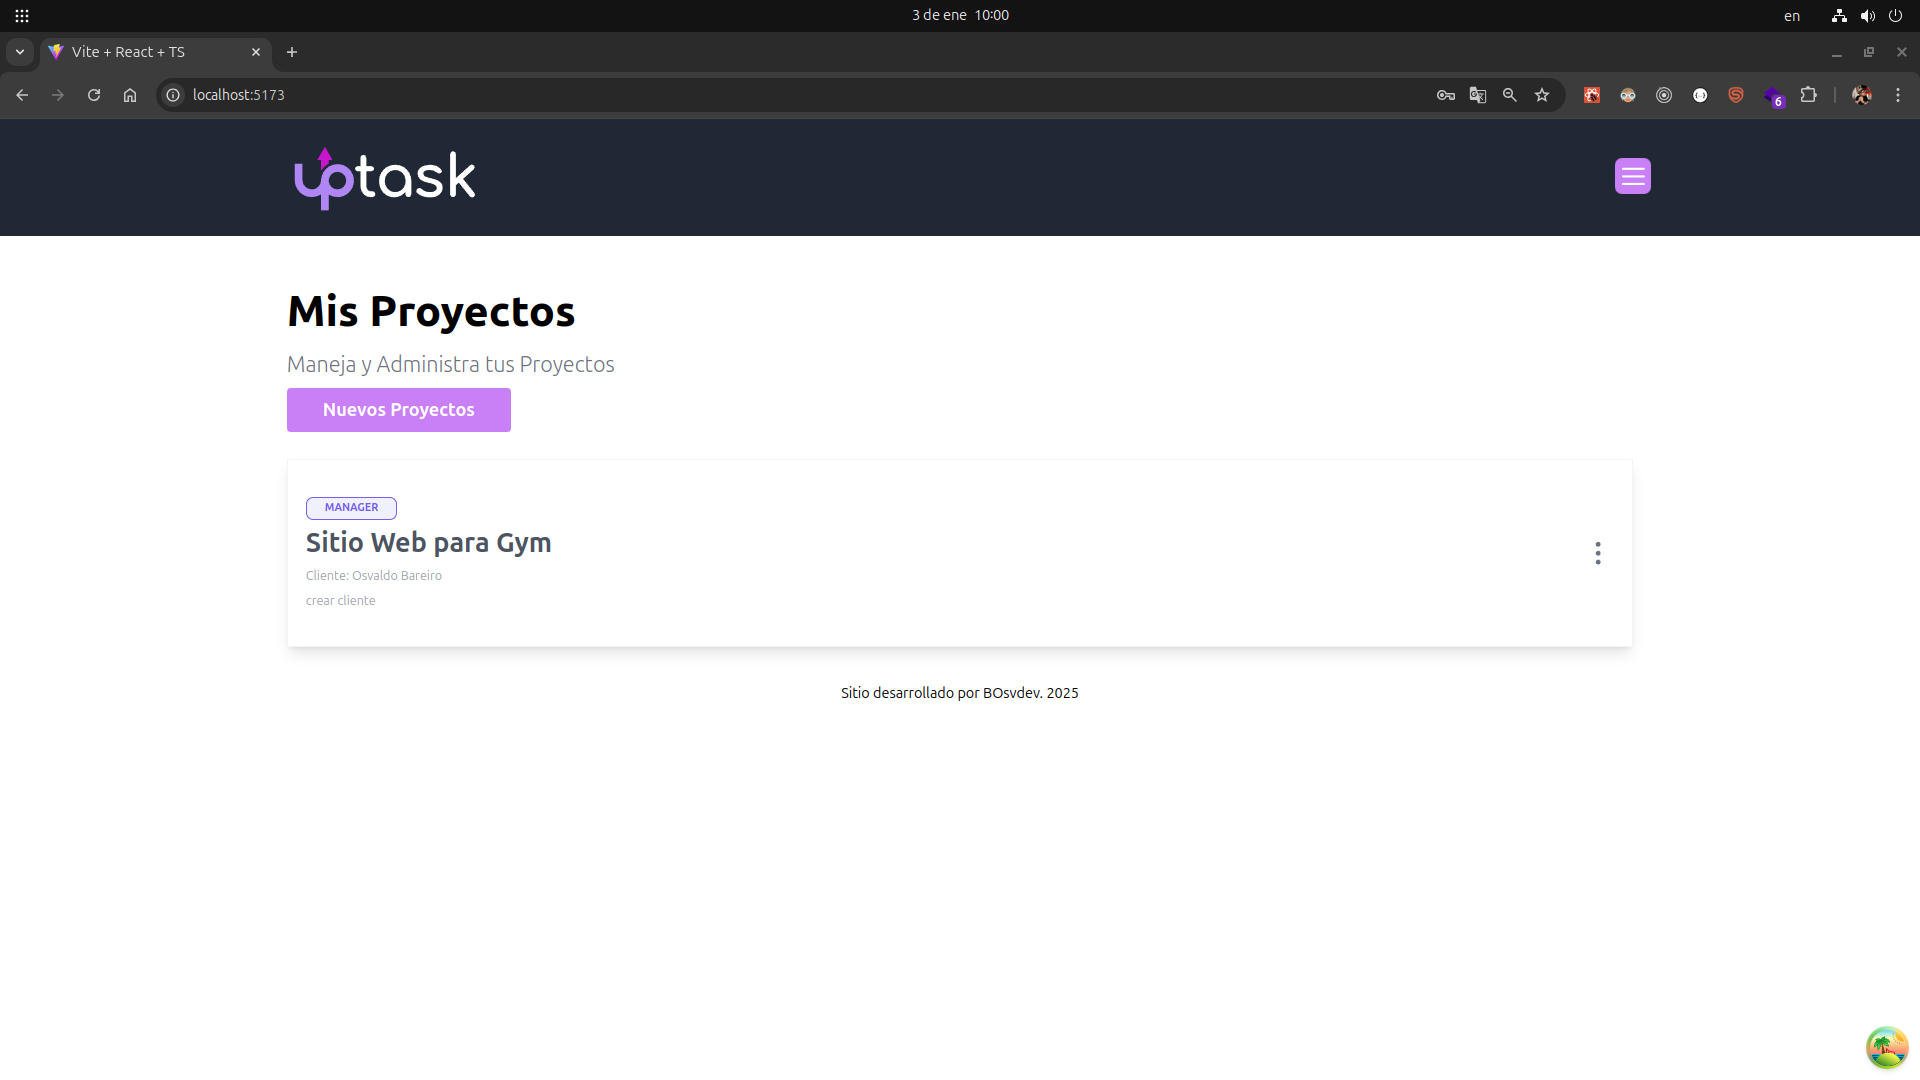
Task: Open the network settings system tray icon
Action: click(x=1838, y=15)
